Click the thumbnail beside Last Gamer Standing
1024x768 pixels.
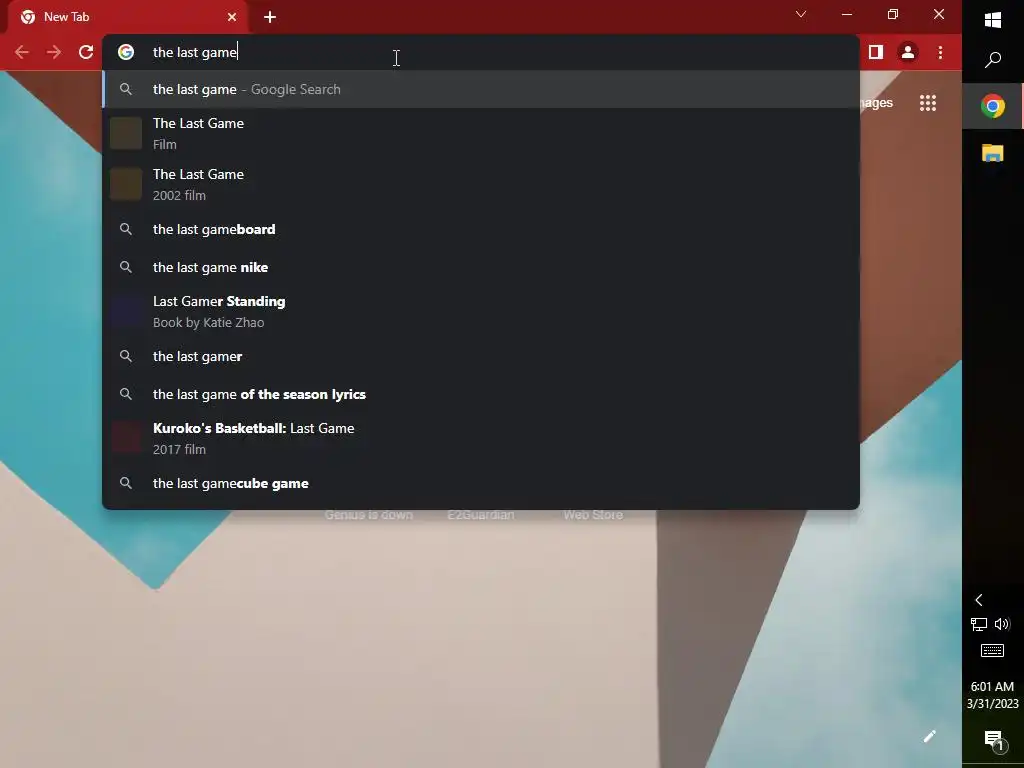126,312
